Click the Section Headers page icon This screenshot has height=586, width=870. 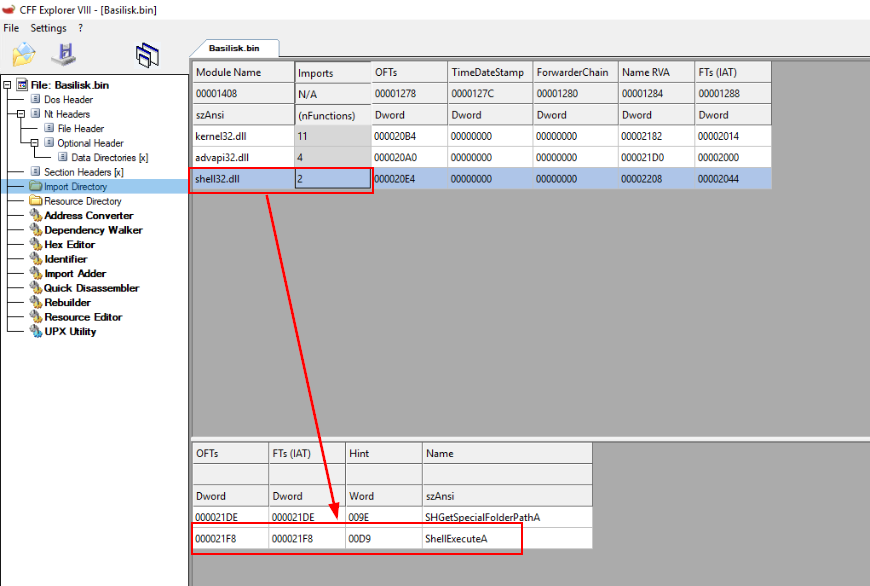pos(36,171)
